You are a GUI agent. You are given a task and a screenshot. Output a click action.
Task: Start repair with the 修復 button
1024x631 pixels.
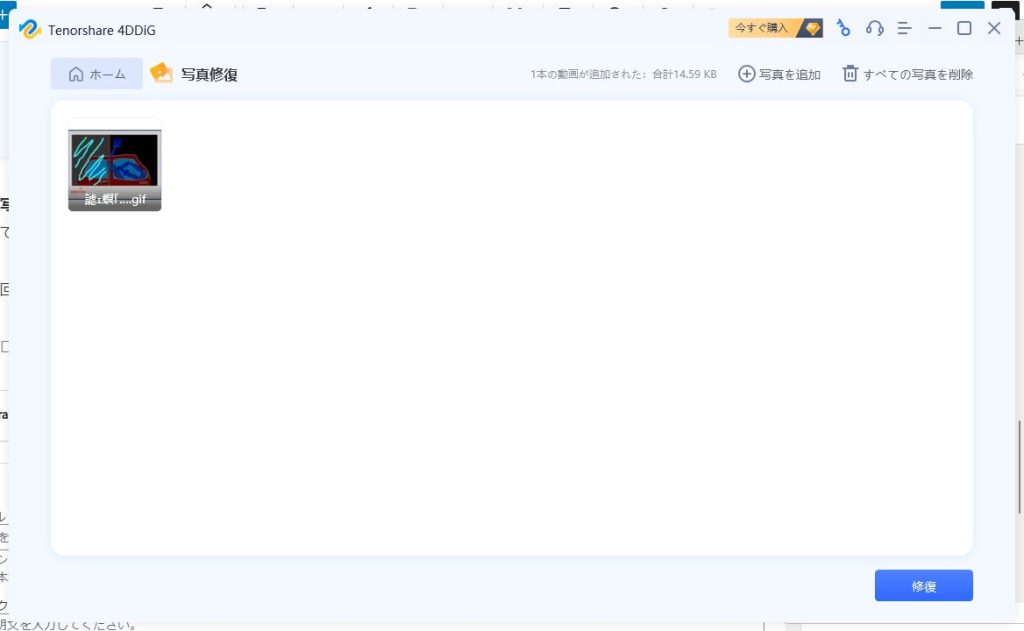923,586
